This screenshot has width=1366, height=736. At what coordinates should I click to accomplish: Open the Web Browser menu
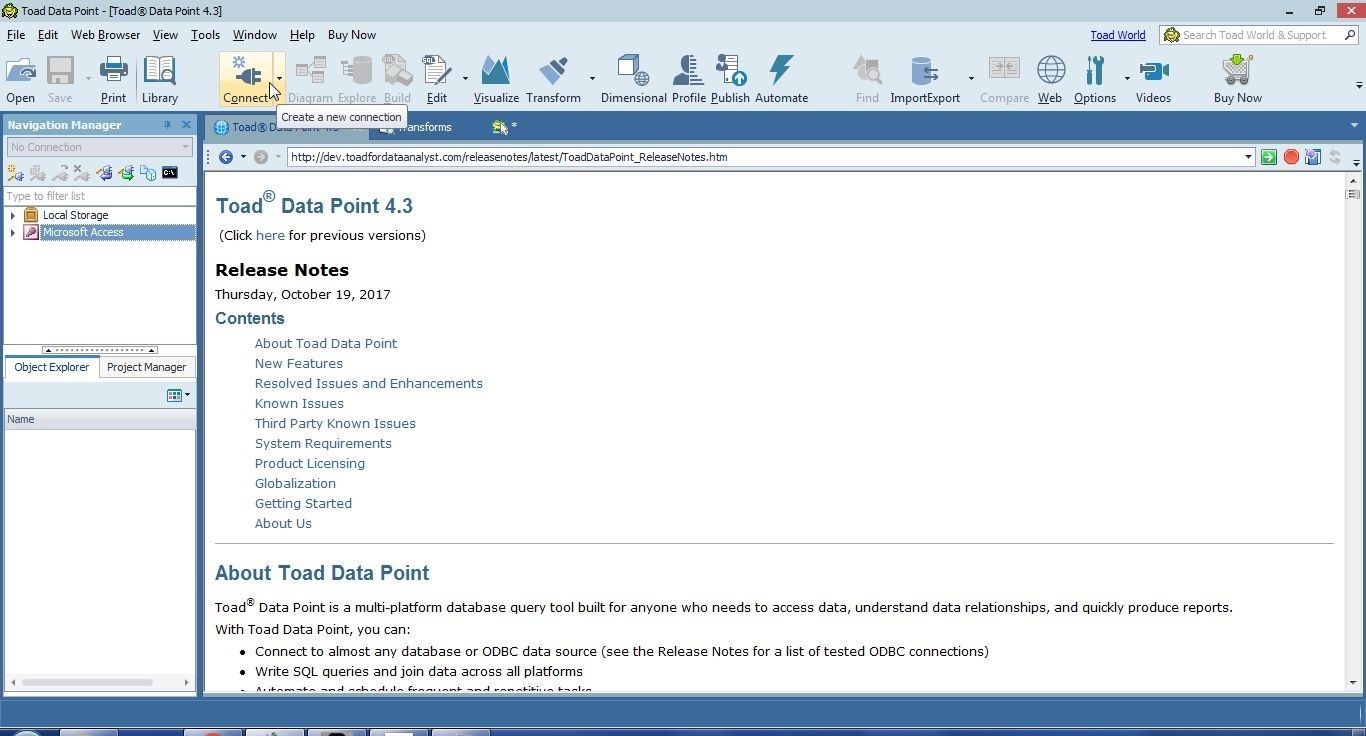tap(105, 35)
